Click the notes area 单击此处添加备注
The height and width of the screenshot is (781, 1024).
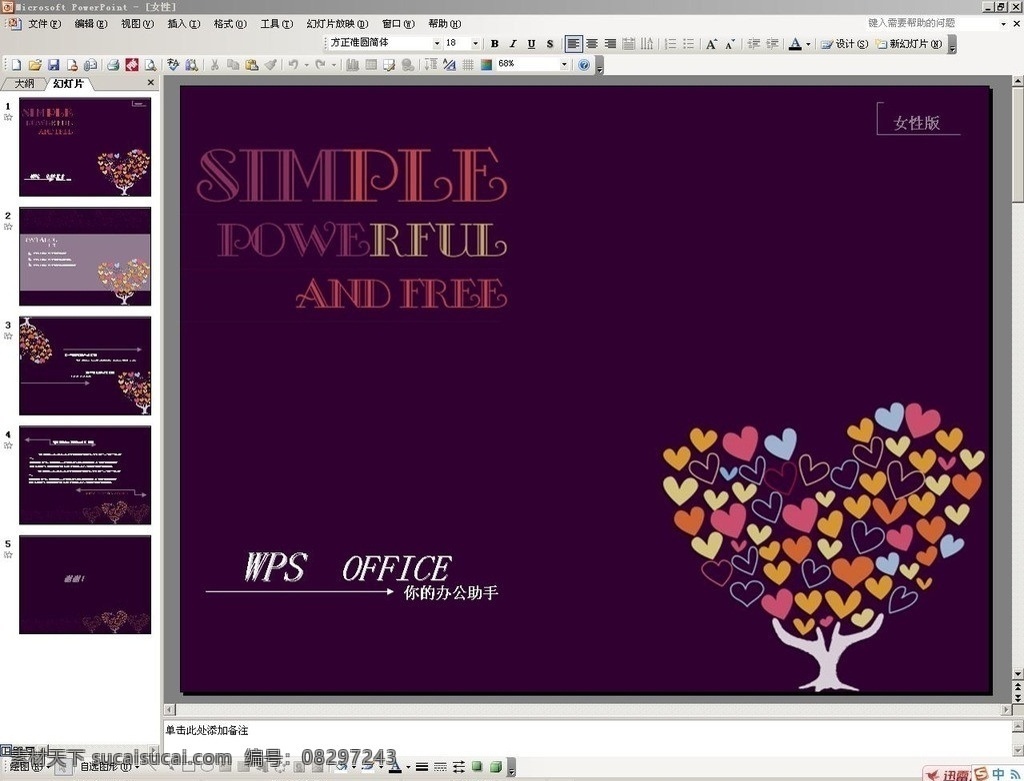[x=586, y=737]
